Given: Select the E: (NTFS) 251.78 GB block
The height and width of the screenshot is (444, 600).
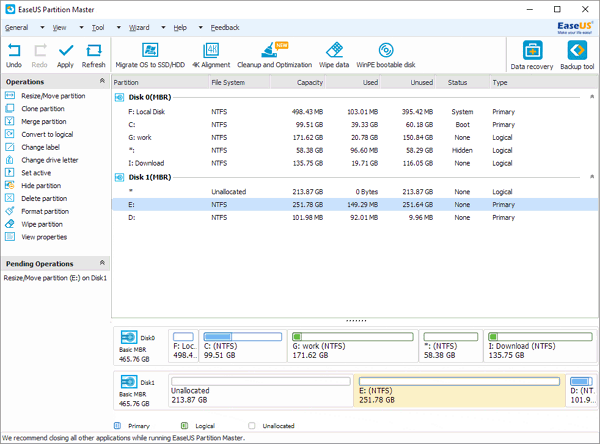Looking at the screenshot, I should (459, 390).
